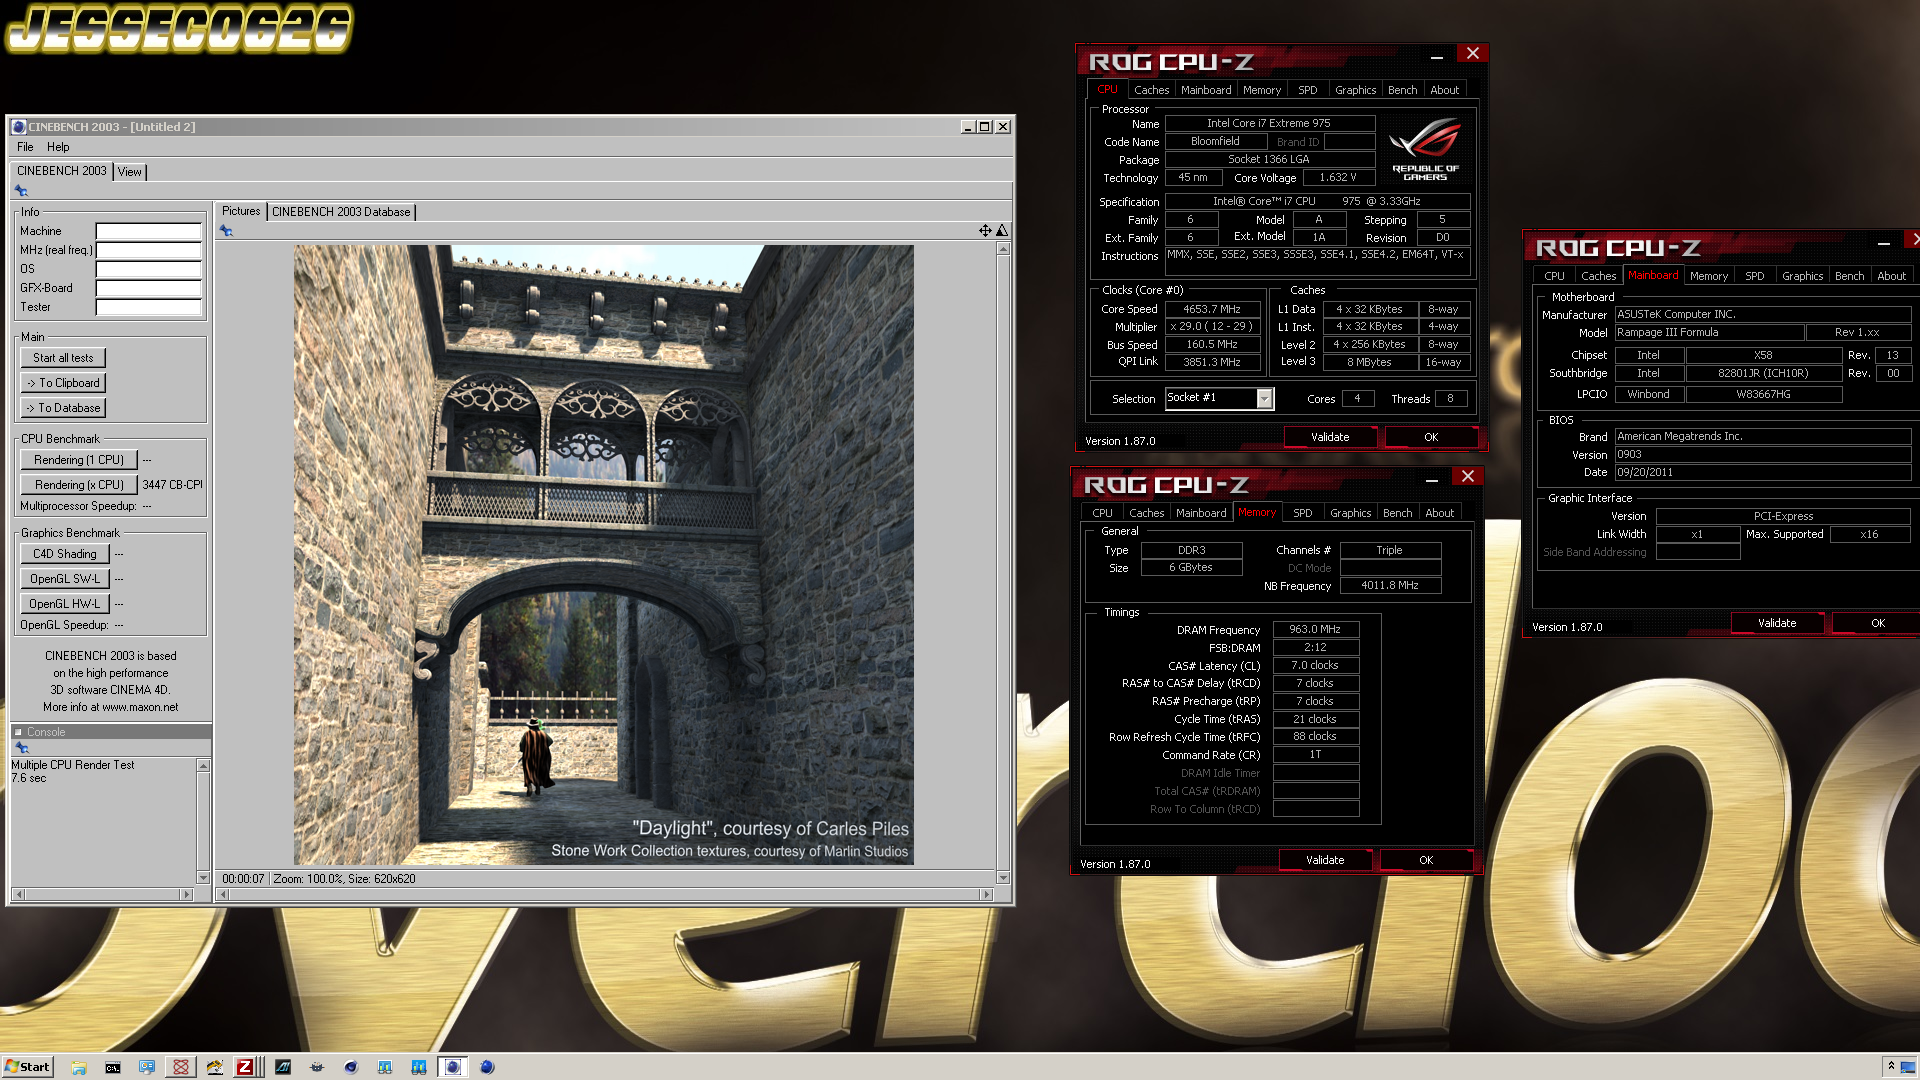This screenshot has height=1080, width=1920.
Task: Click the To Clipboard button
Action: point(63,383)
